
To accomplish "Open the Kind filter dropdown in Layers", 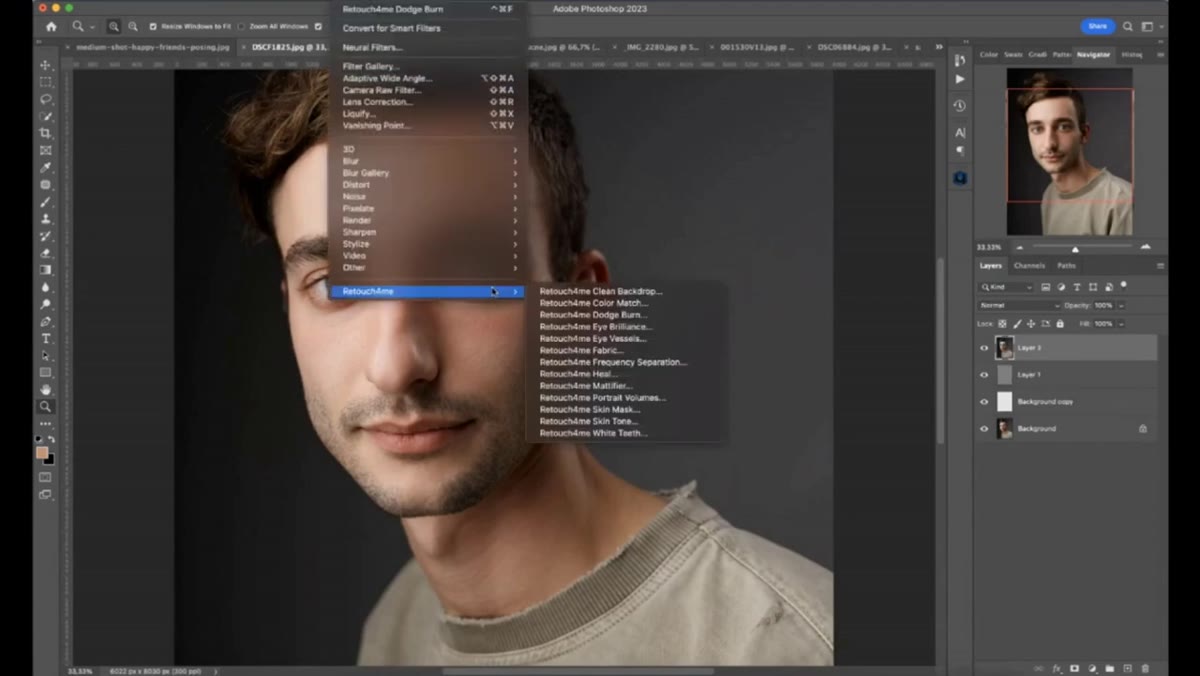I will click(x=1007, y=287).
